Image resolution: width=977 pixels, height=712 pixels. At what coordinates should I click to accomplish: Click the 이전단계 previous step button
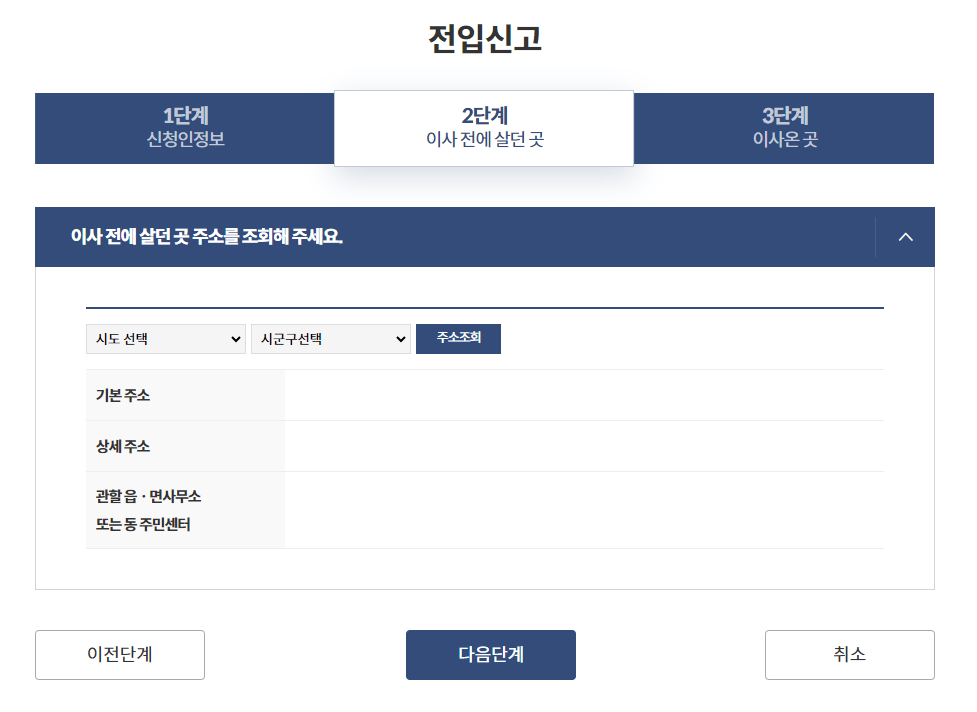(119, 655)
